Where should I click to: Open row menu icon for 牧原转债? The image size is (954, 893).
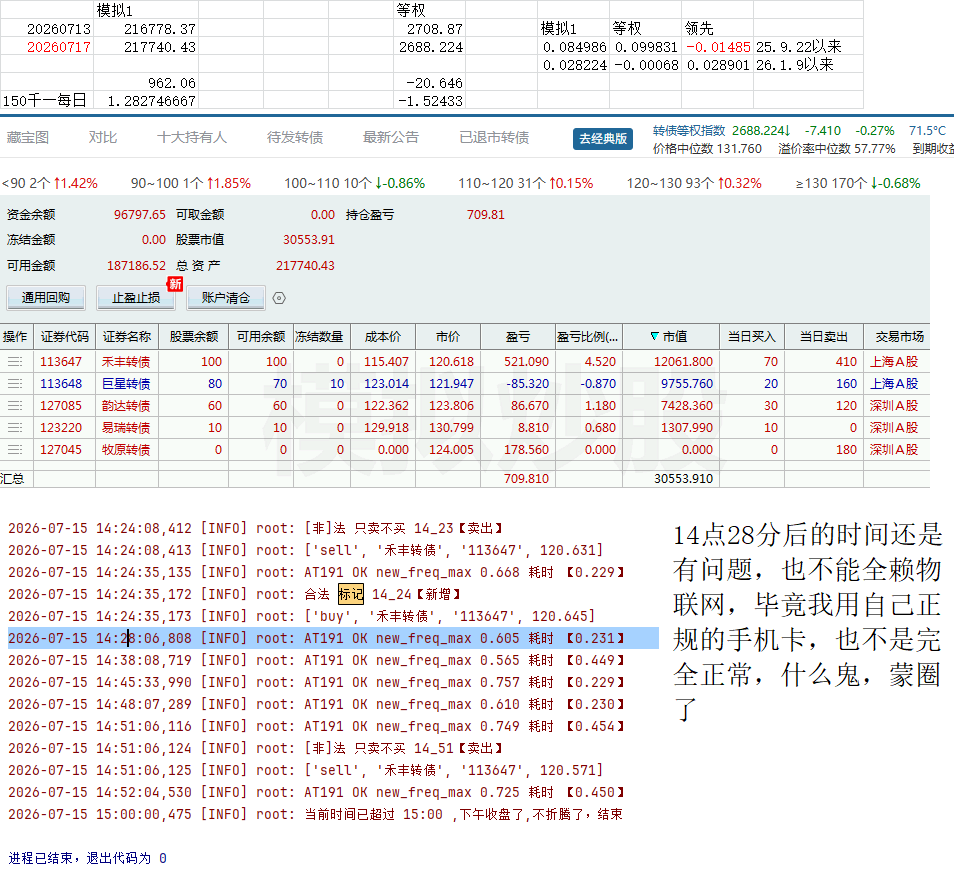click(15, 450)
